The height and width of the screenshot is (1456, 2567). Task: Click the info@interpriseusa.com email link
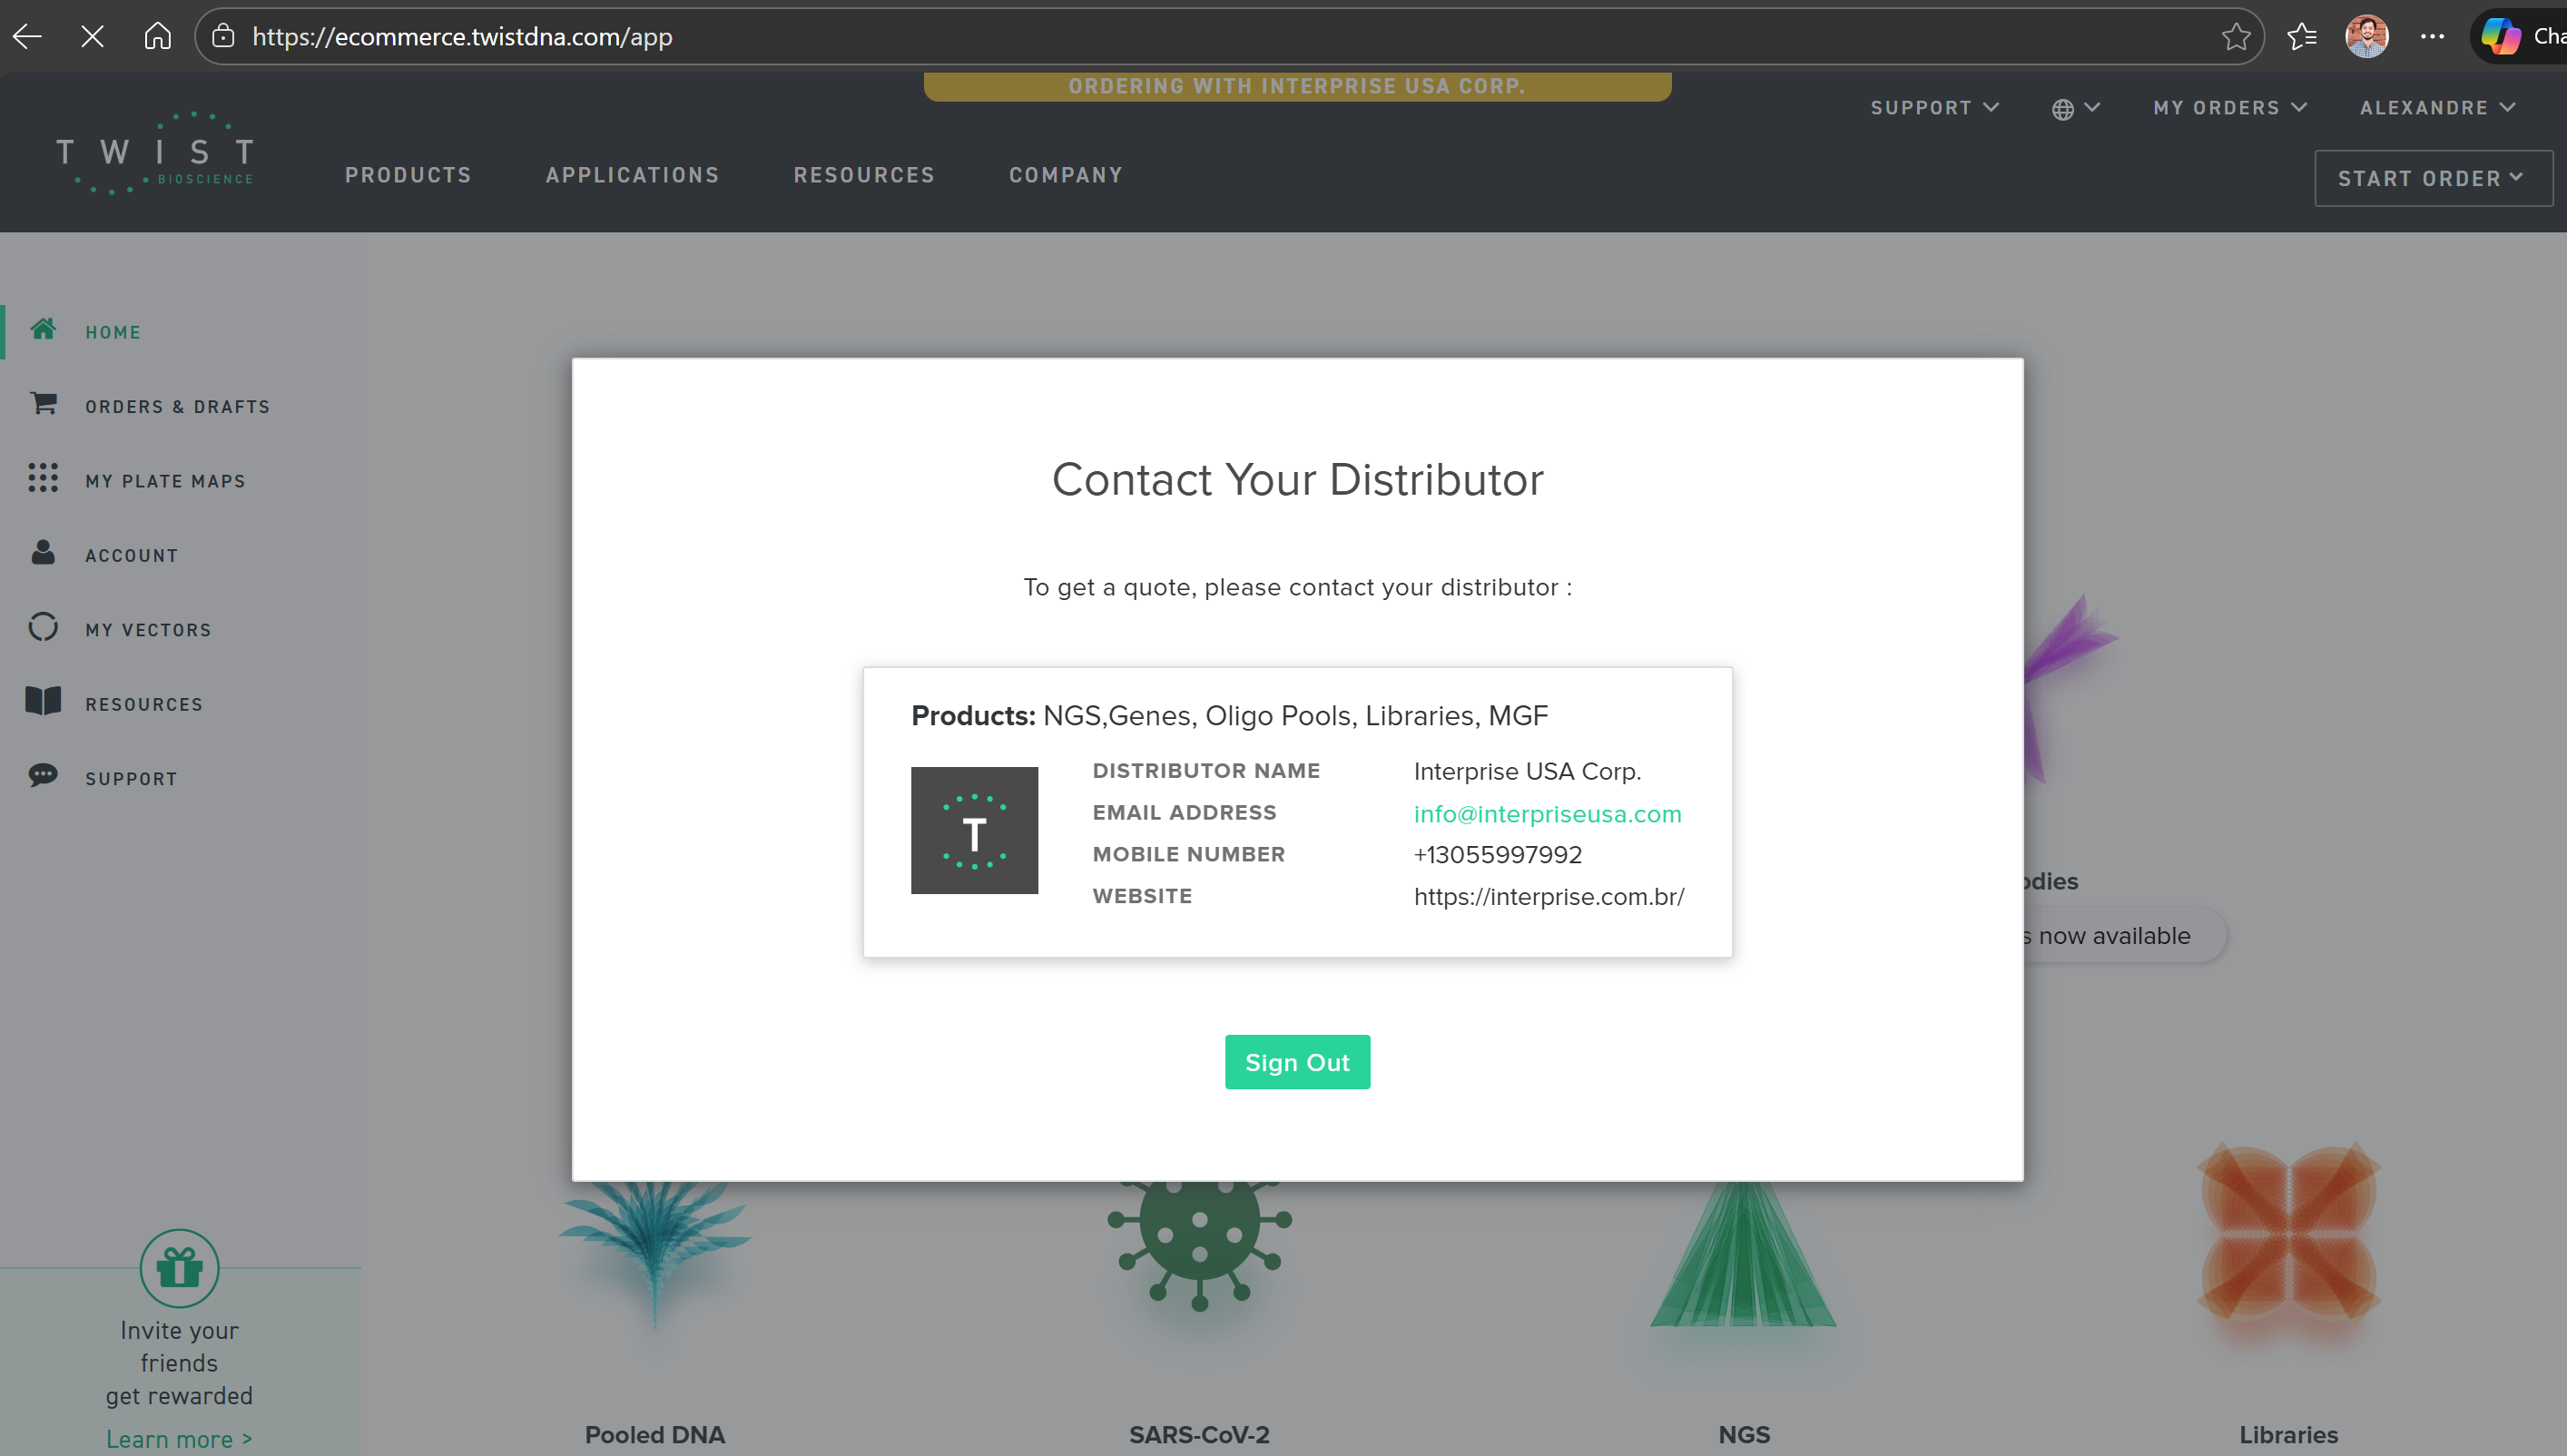1547,814
